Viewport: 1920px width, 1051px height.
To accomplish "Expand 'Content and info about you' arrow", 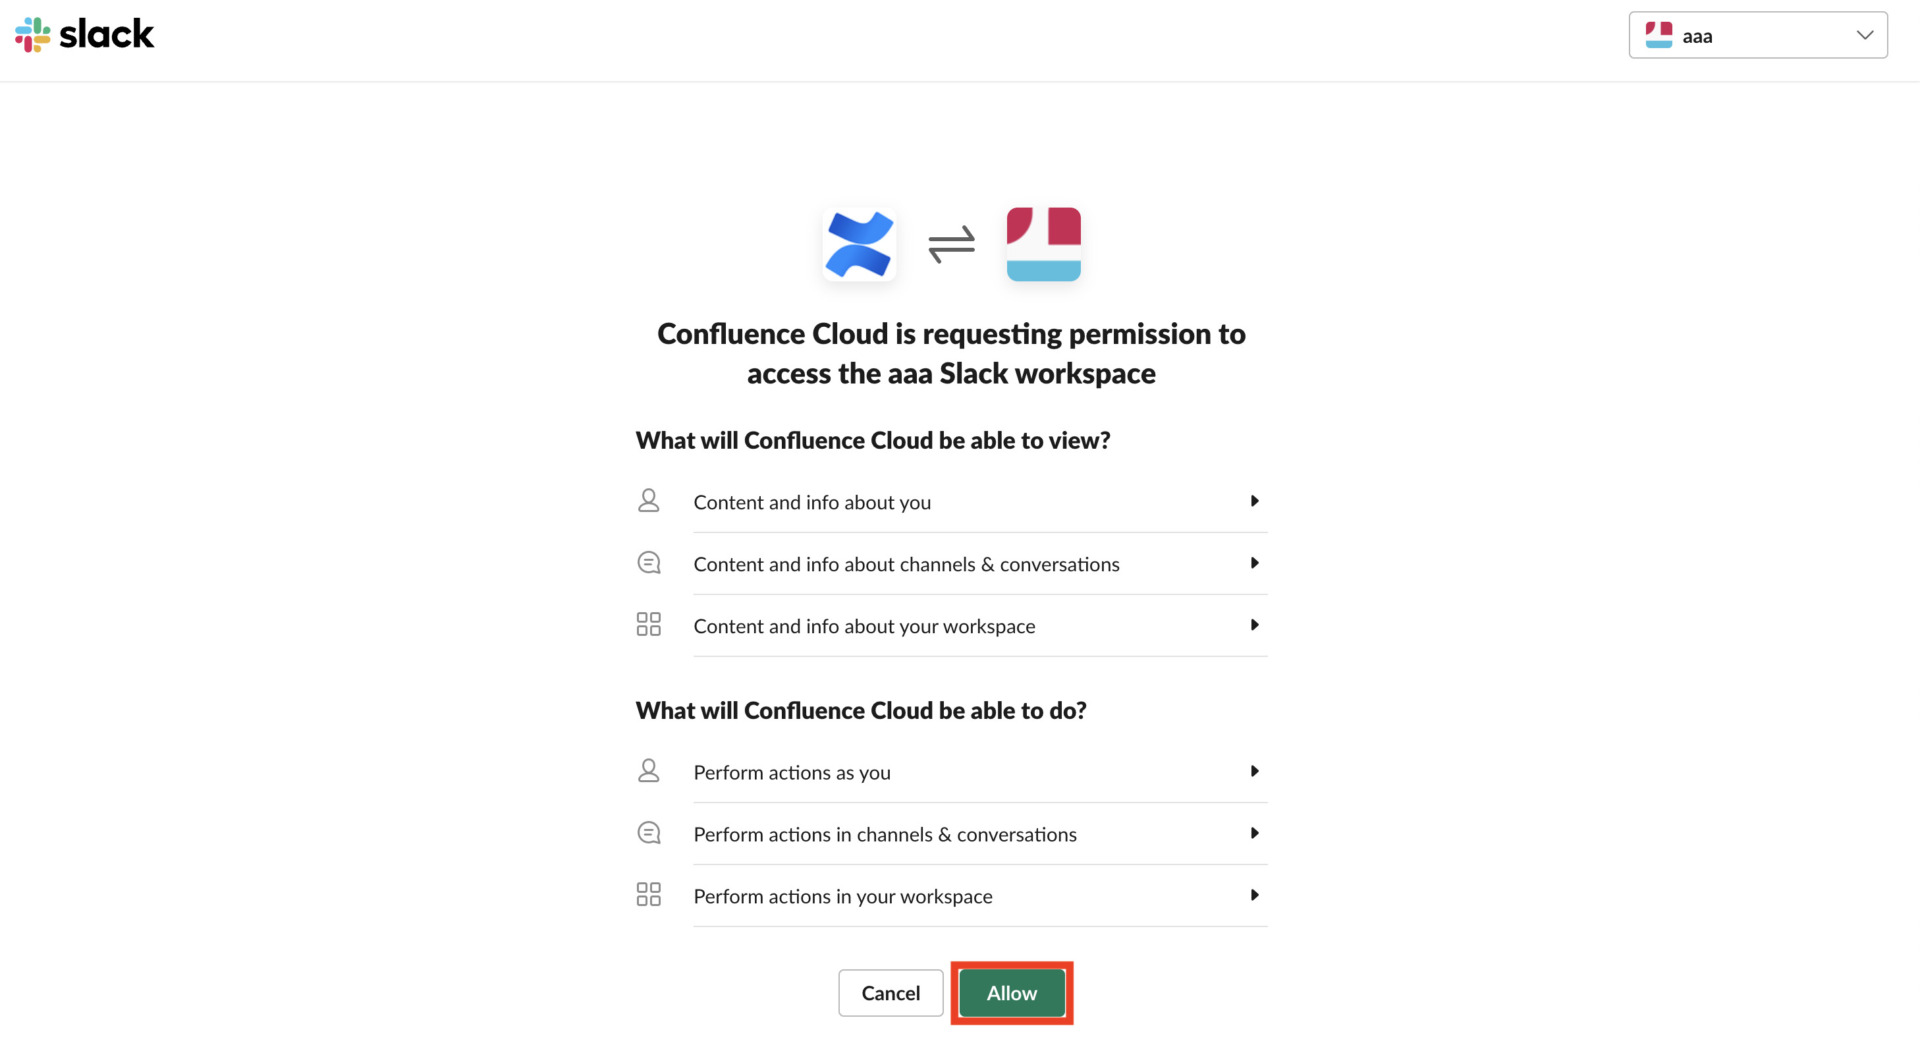I will point(1254,501).
